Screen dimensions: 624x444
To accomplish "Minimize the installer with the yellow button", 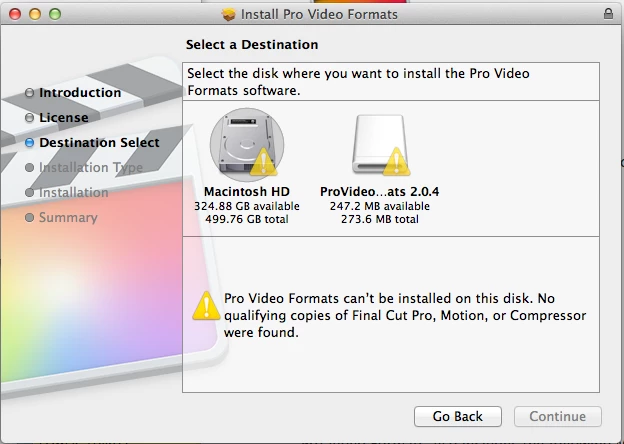I will [33, 14].
